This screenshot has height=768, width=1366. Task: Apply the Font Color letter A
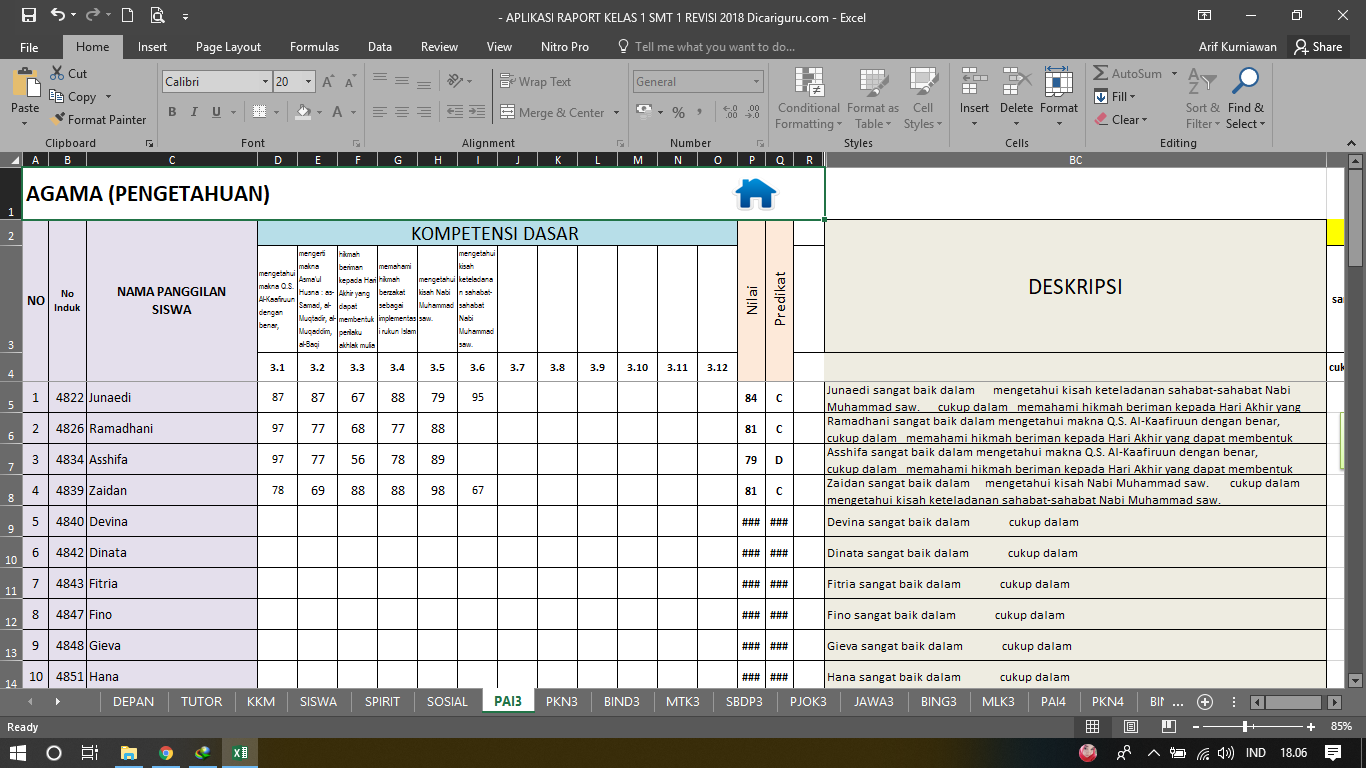click(x=337, y=112)
